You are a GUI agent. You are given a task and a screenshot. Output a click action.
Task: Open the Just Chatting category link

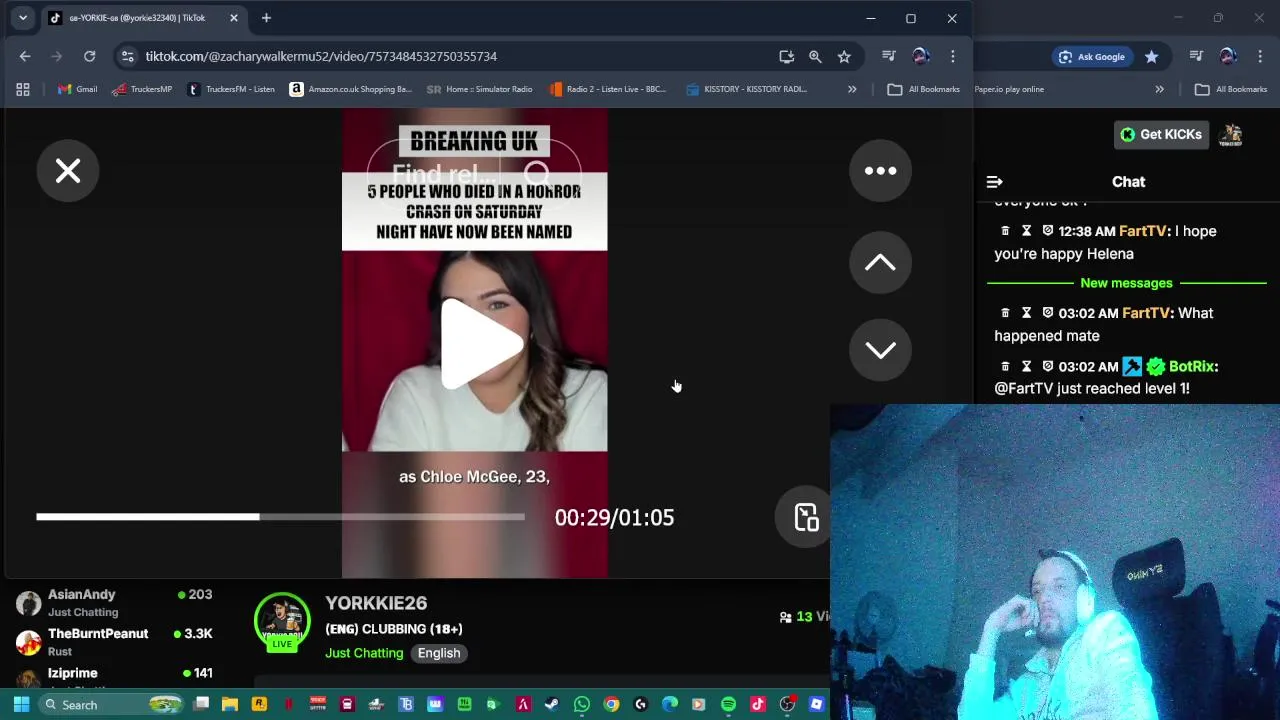[x=364, y=653]
